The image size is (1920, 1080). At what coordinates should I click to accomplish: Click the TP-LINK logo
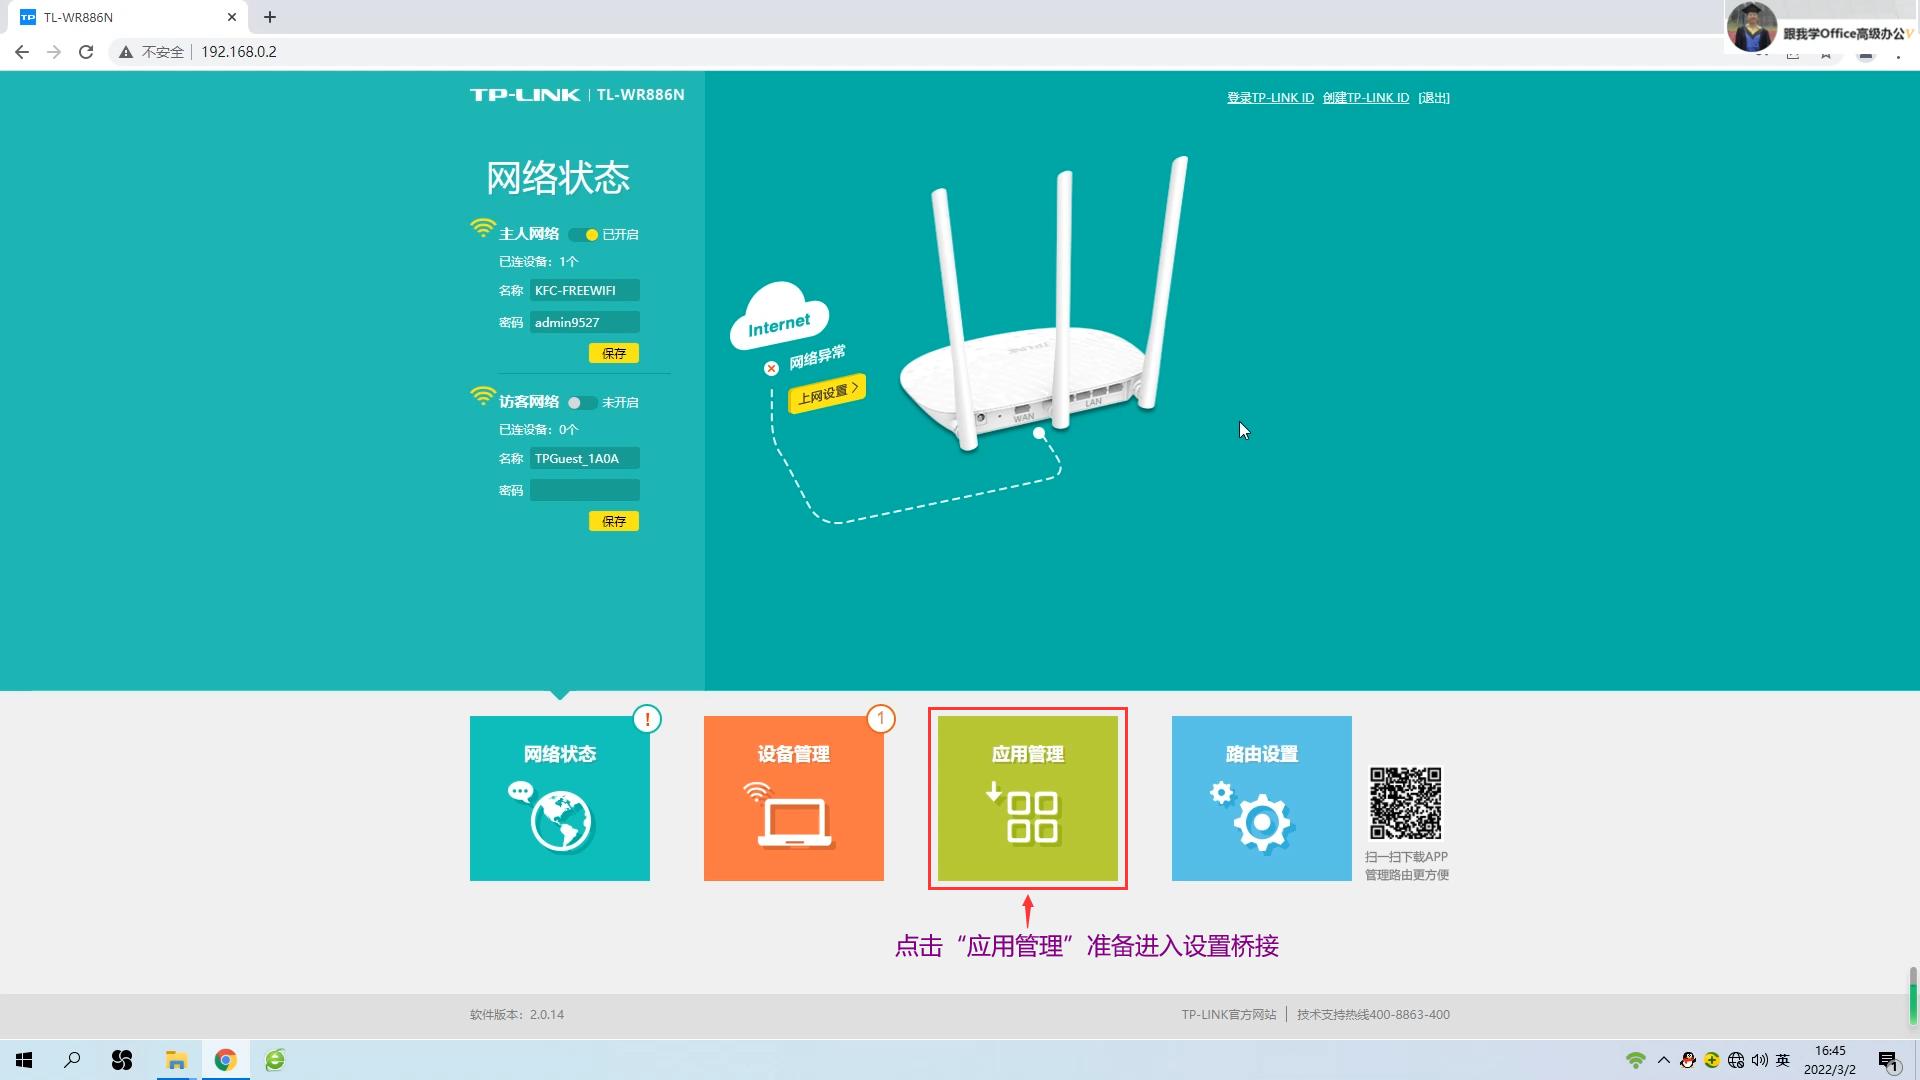(525, 95)
